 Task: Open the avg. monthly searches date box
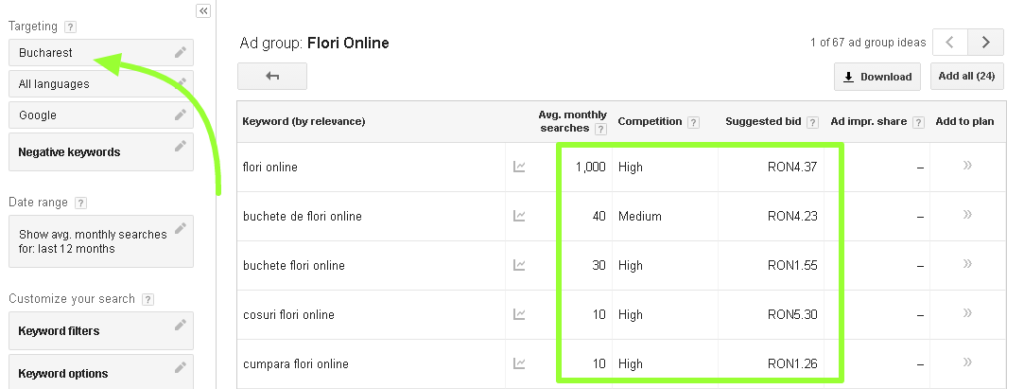pyautogui.click(x=101, y=241)
